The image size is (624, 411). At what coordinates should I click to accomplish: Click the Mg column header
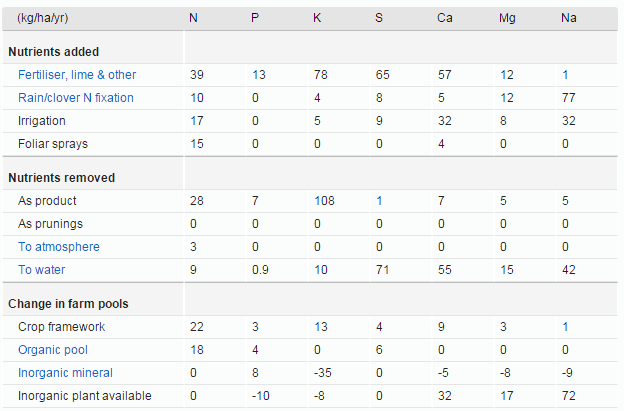tap(507, 18)
